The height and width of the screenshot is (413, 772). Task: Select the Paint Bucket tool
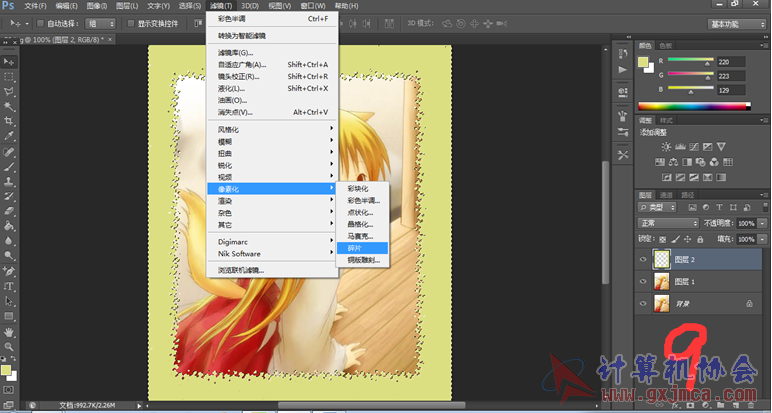click(x=9, y=225)
